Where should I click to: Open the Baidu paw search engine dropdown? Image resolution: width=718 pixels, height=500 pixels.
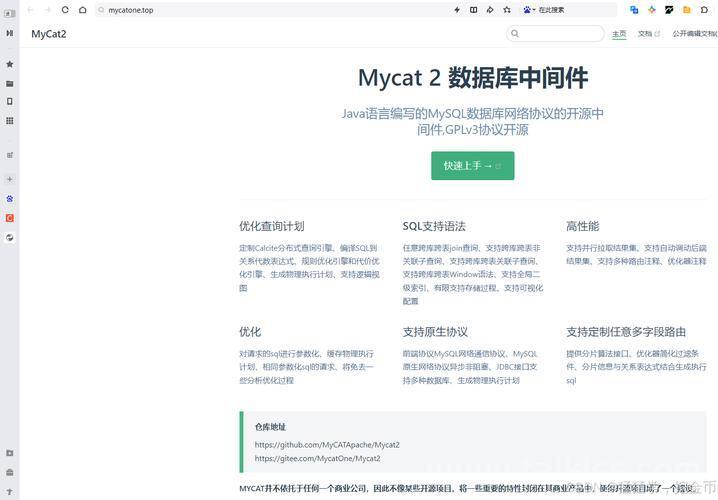[x=529, y=10]
